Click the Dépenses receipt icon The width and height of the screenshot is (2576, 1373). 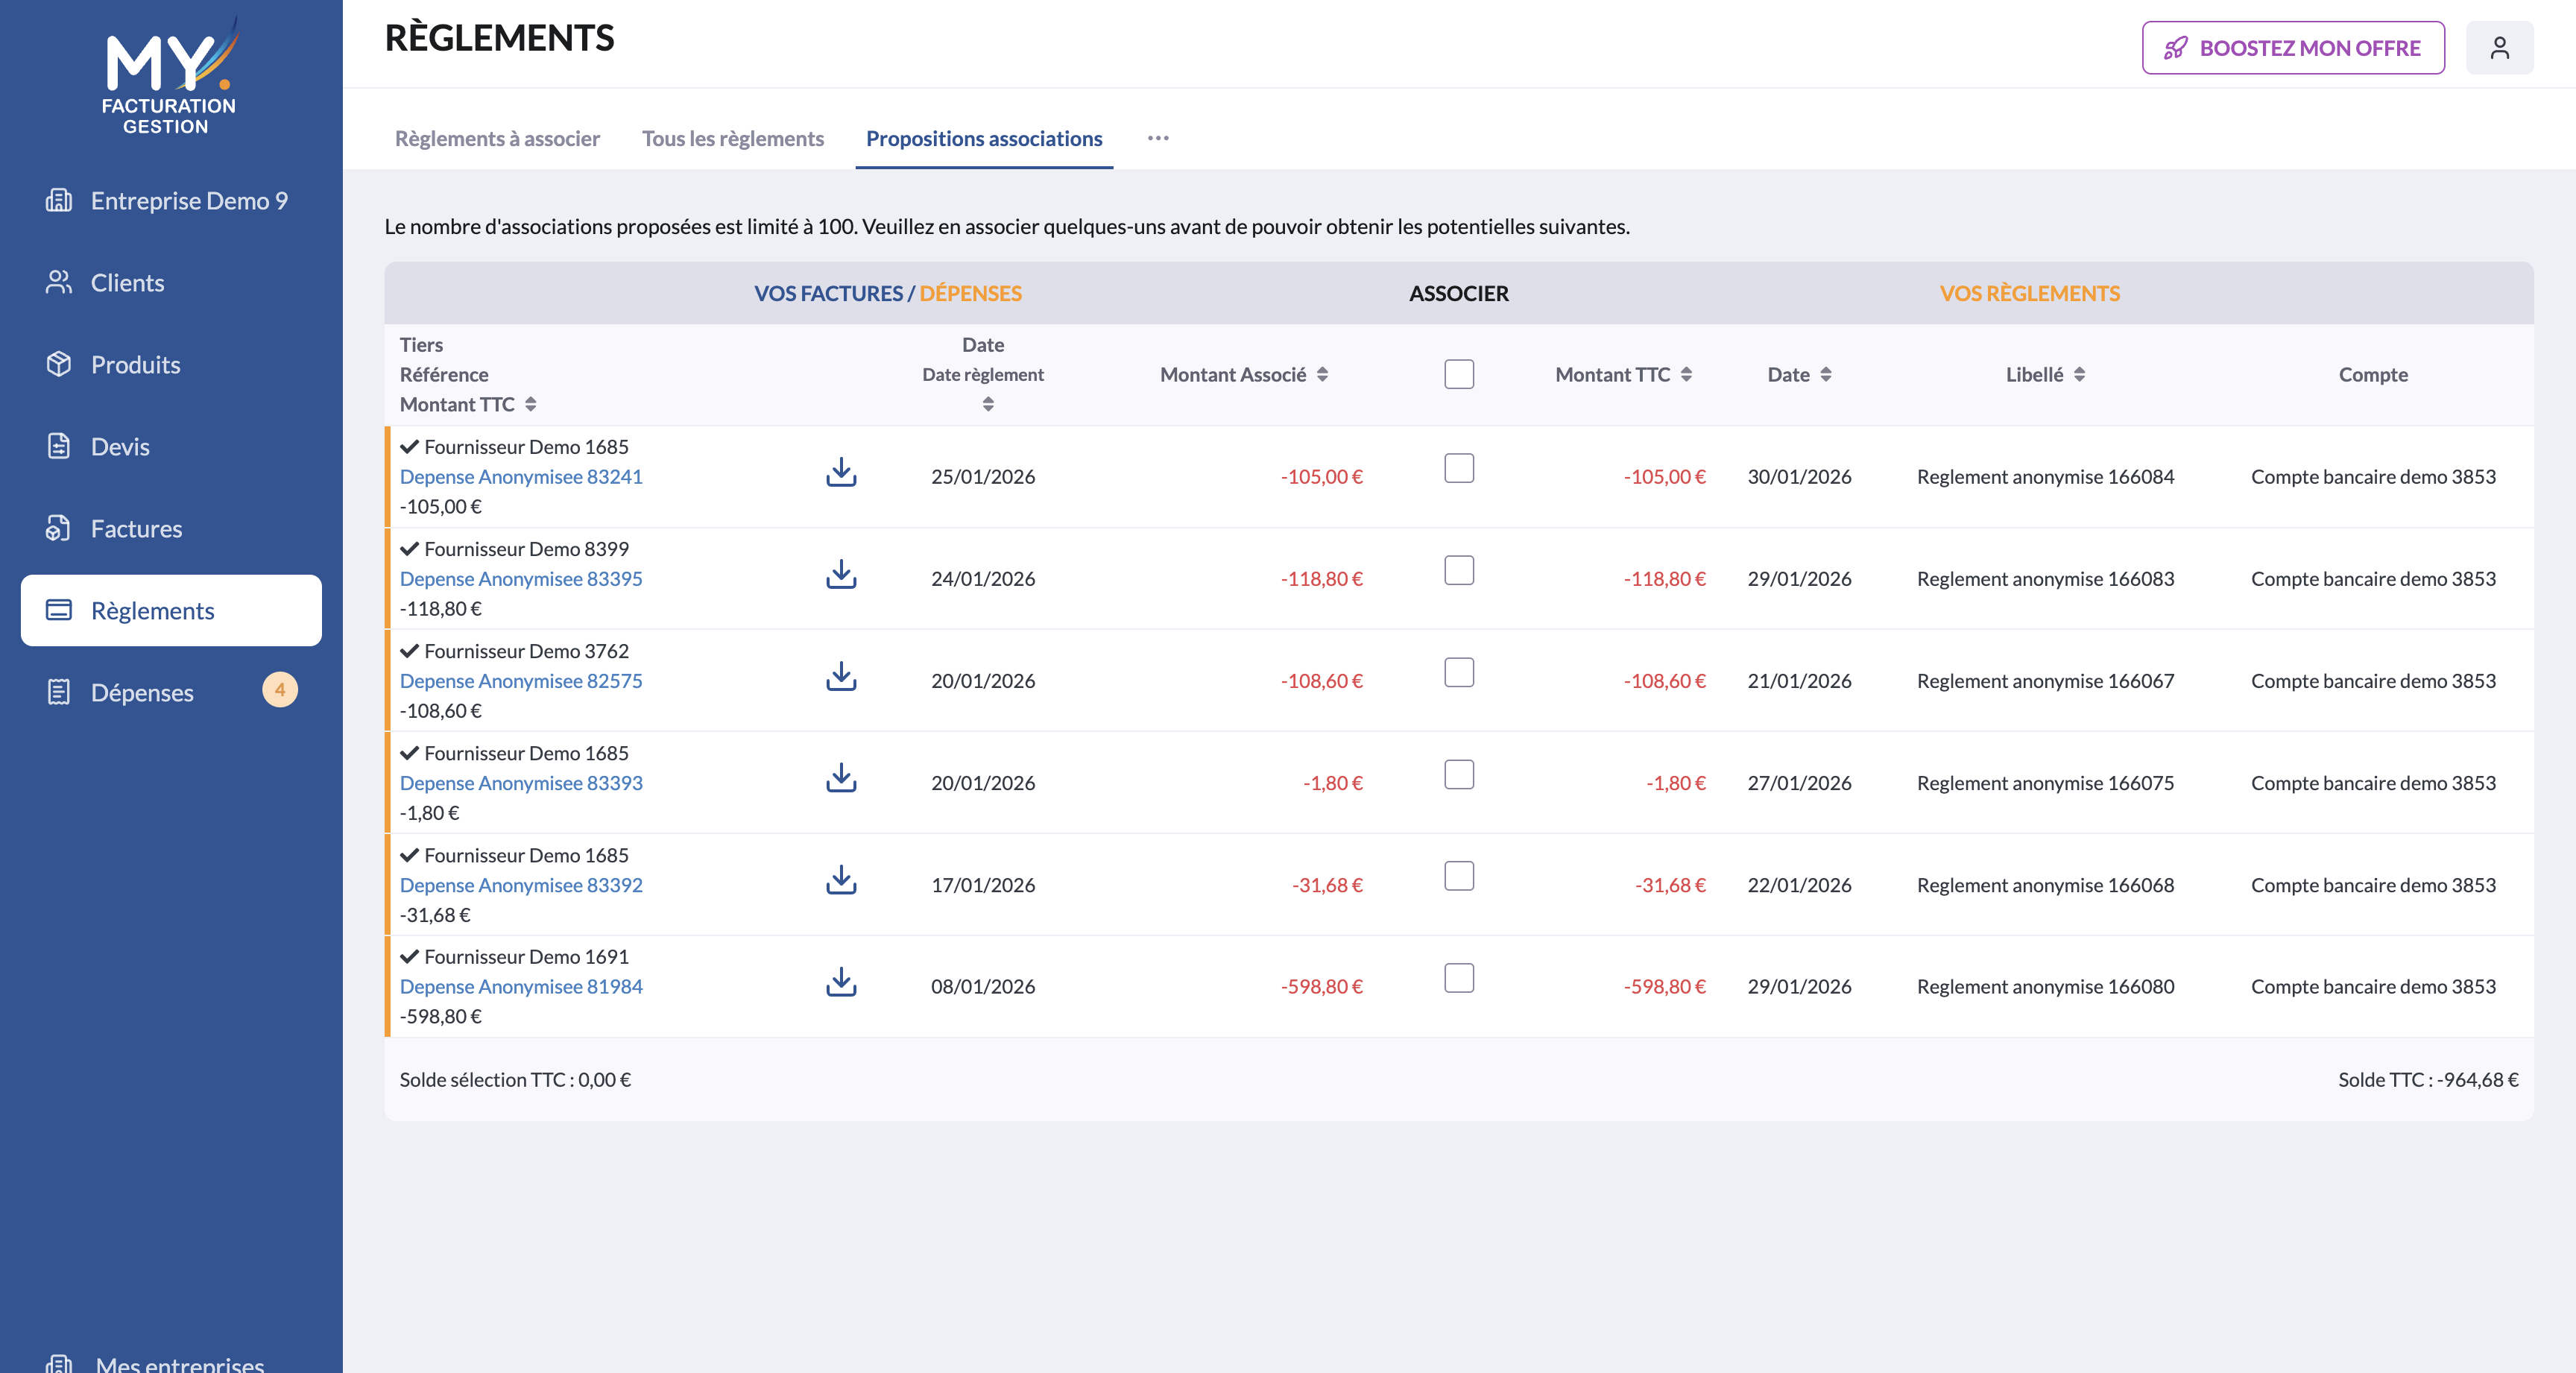(59, 692)
